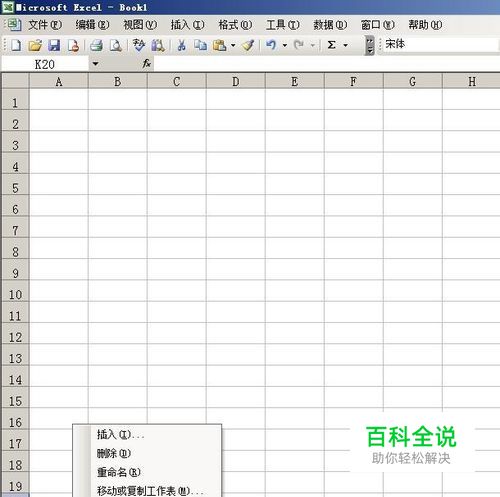The image size is (500, 497).
Task: Open the 宋体 font name box
Action: (x=440, y=44)
